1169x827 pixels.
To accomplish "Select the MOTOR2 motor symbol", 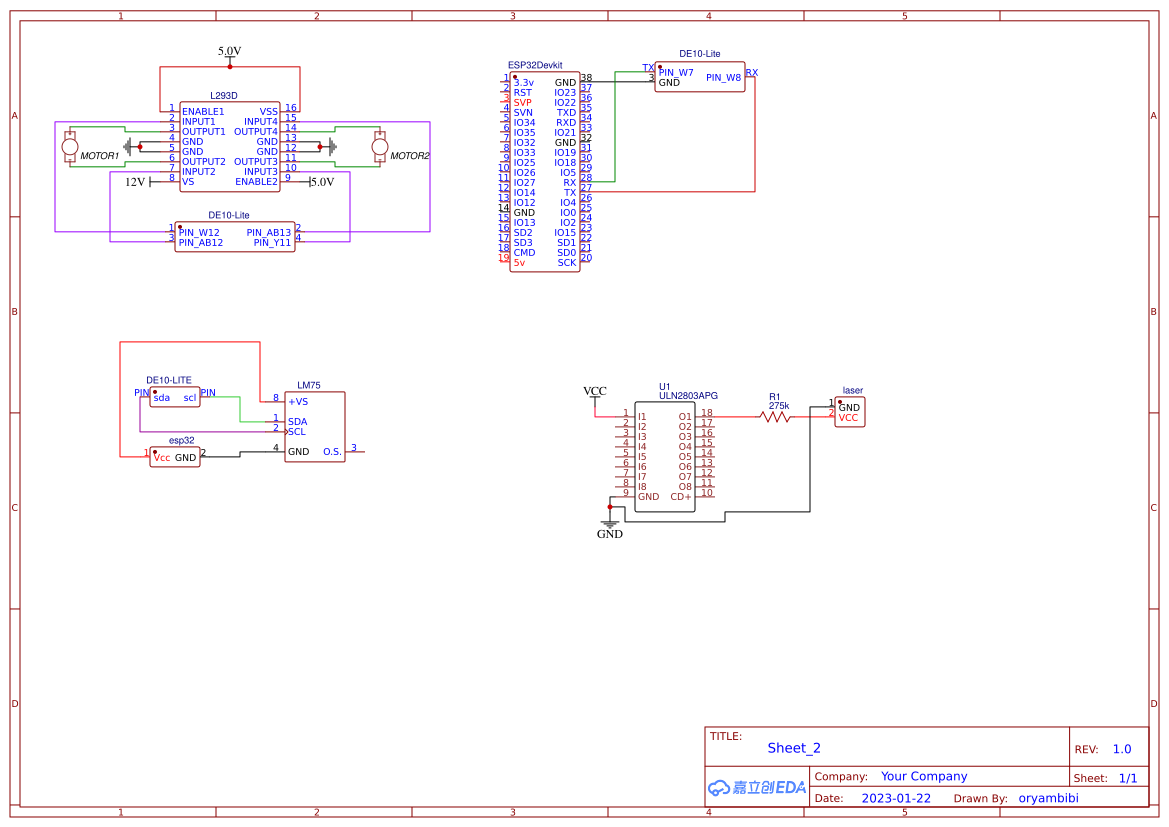I will click(381, 147).
